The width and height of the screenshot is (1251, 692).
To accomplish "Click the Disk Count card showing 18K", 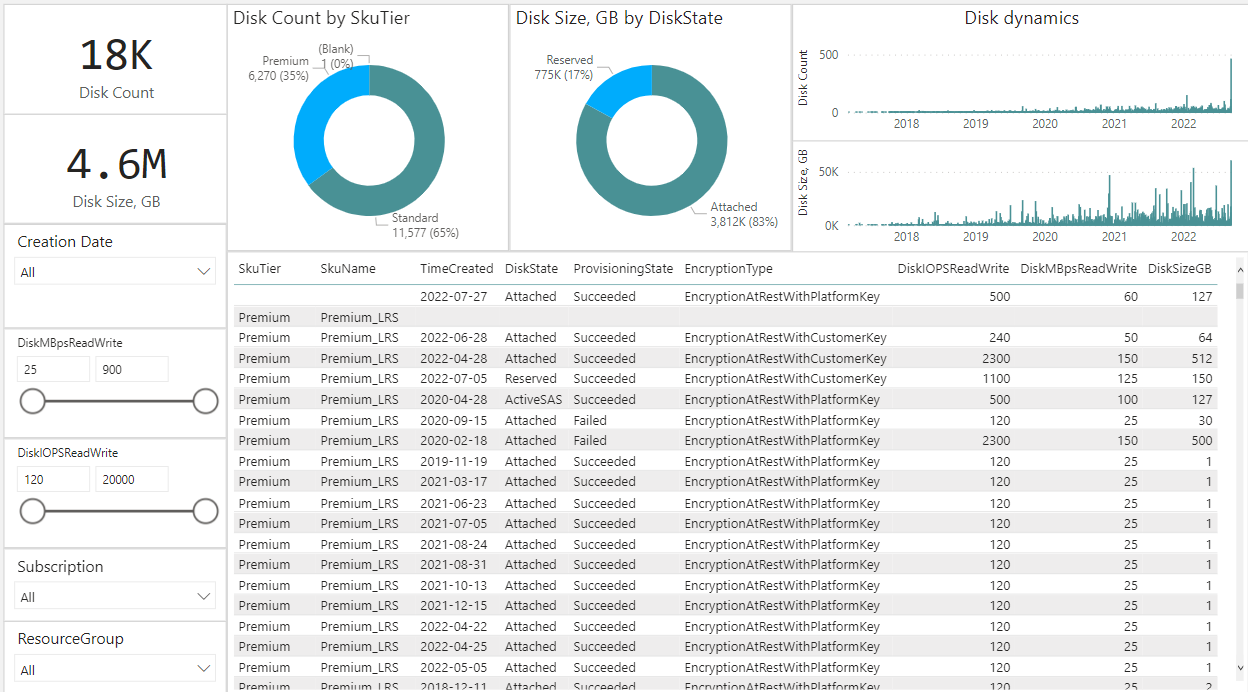I will point(116,60).
